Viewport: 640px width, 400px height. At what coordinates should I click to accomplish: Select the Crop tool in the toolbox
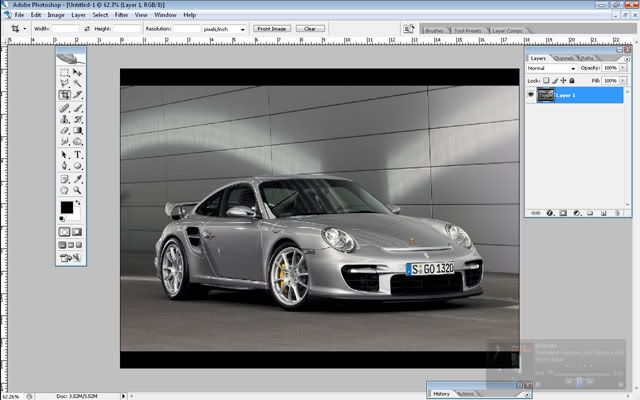tap(64, 95)
